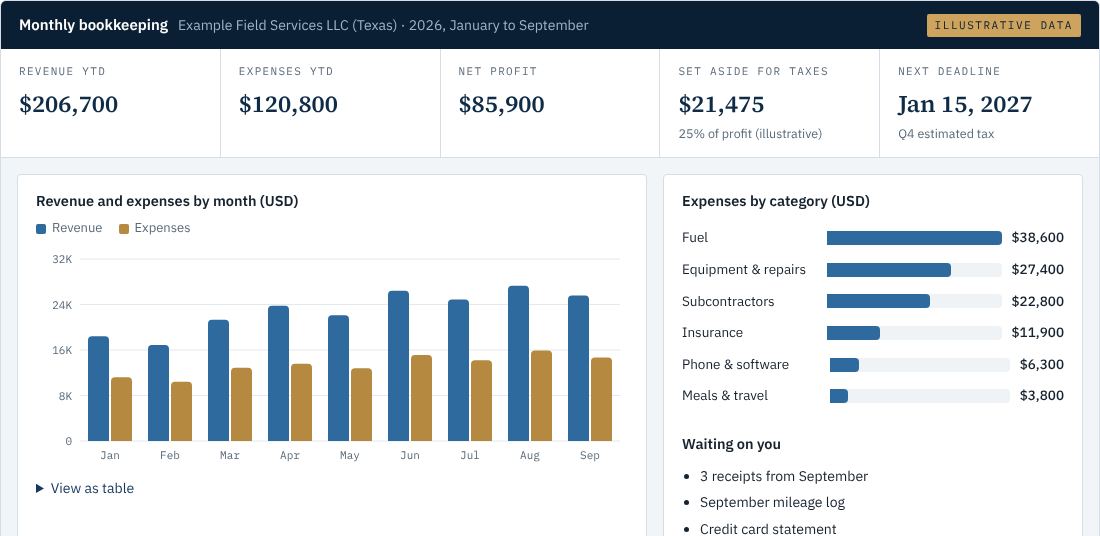Click the July expenses bar
Screen dimensions: 1100x536
pos(481,401)
